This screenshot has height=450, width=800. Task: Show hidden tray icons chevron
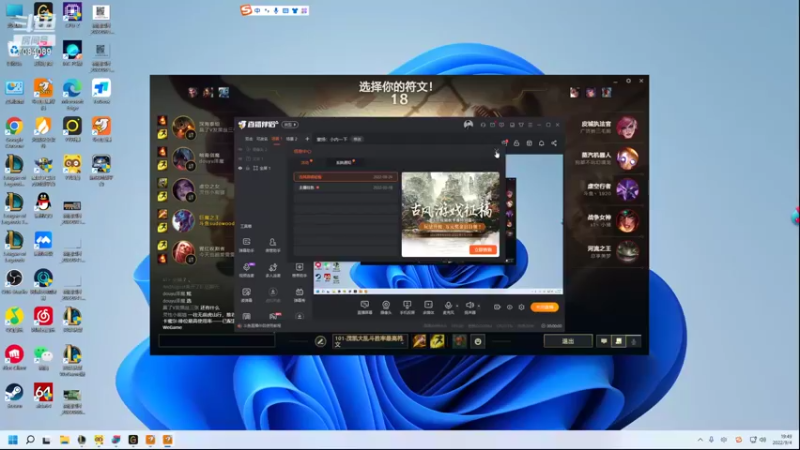[700, 440]
